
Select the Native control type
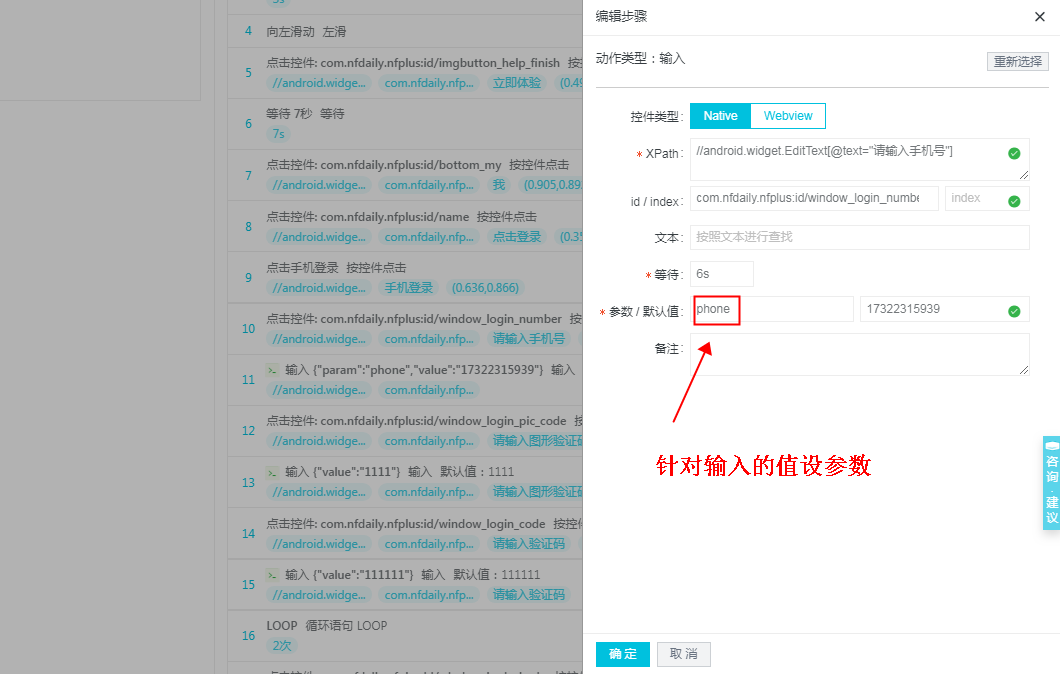point(720,115)
